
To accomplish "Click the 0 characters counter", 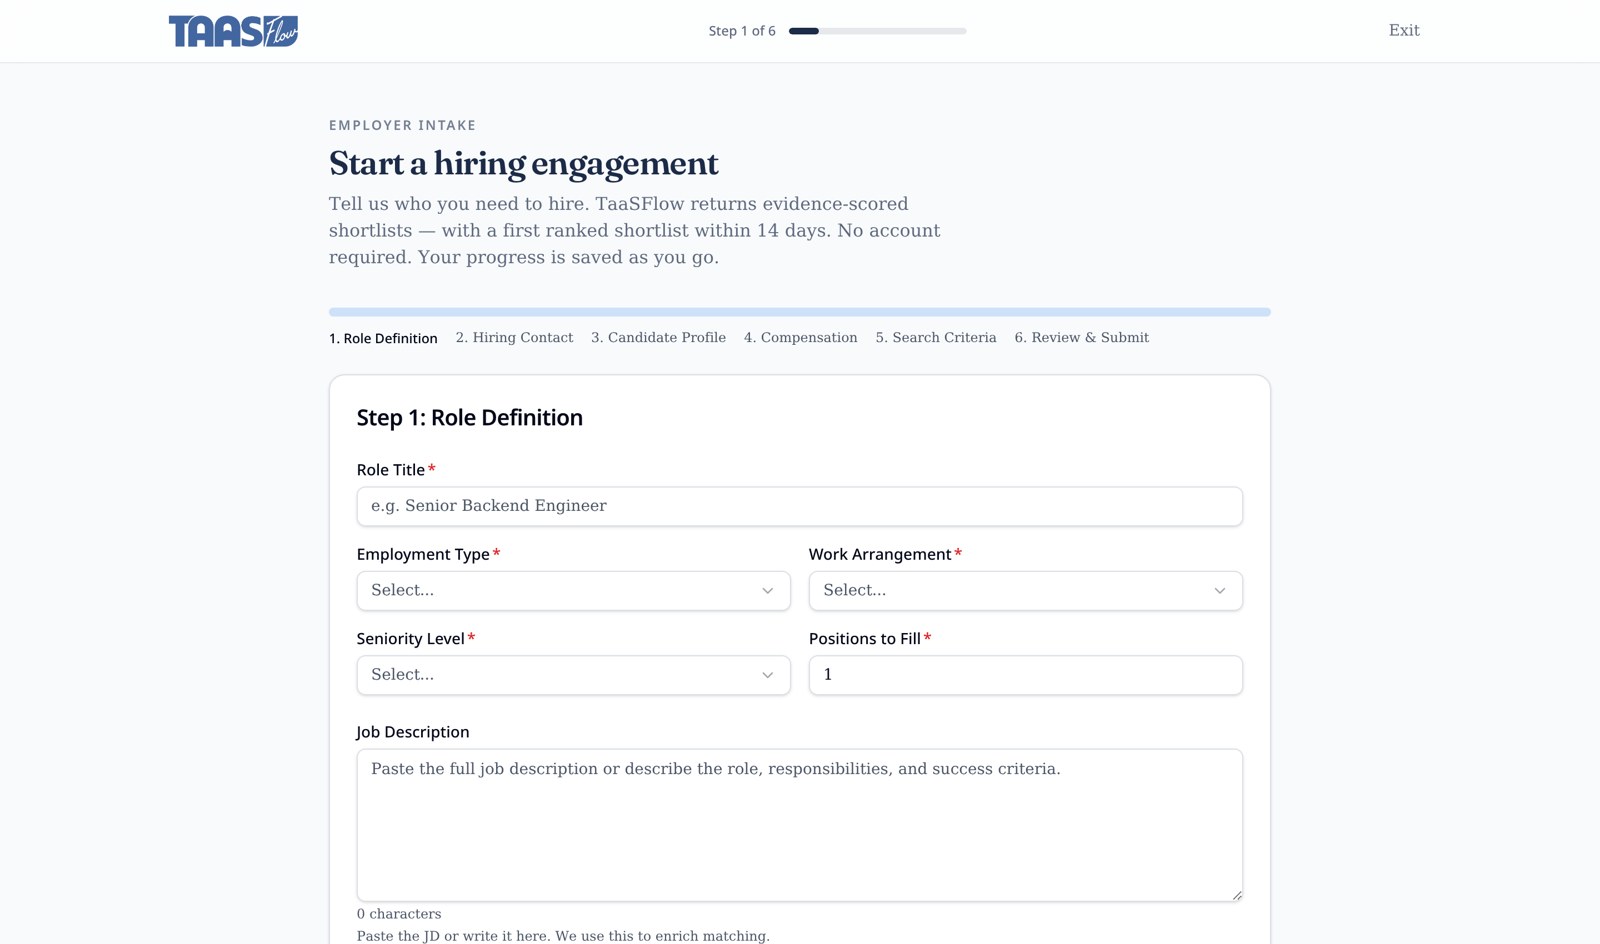I will pos(399,914).
